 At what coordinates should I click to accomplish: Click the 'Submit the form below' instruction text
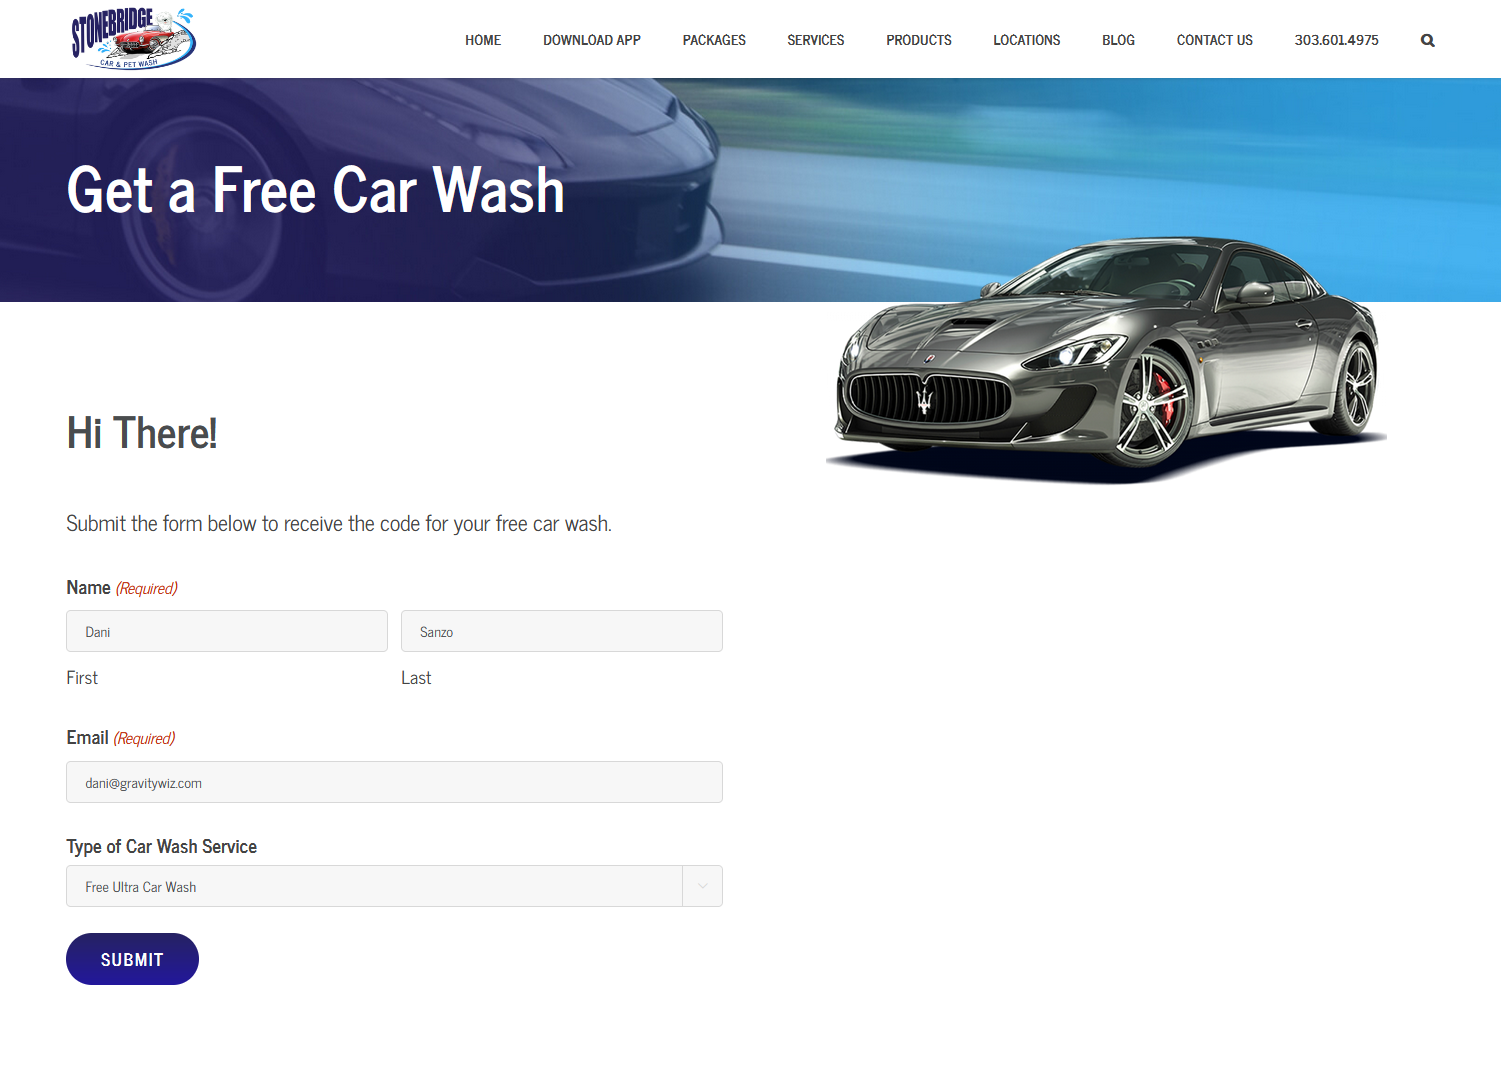point(339,524)
